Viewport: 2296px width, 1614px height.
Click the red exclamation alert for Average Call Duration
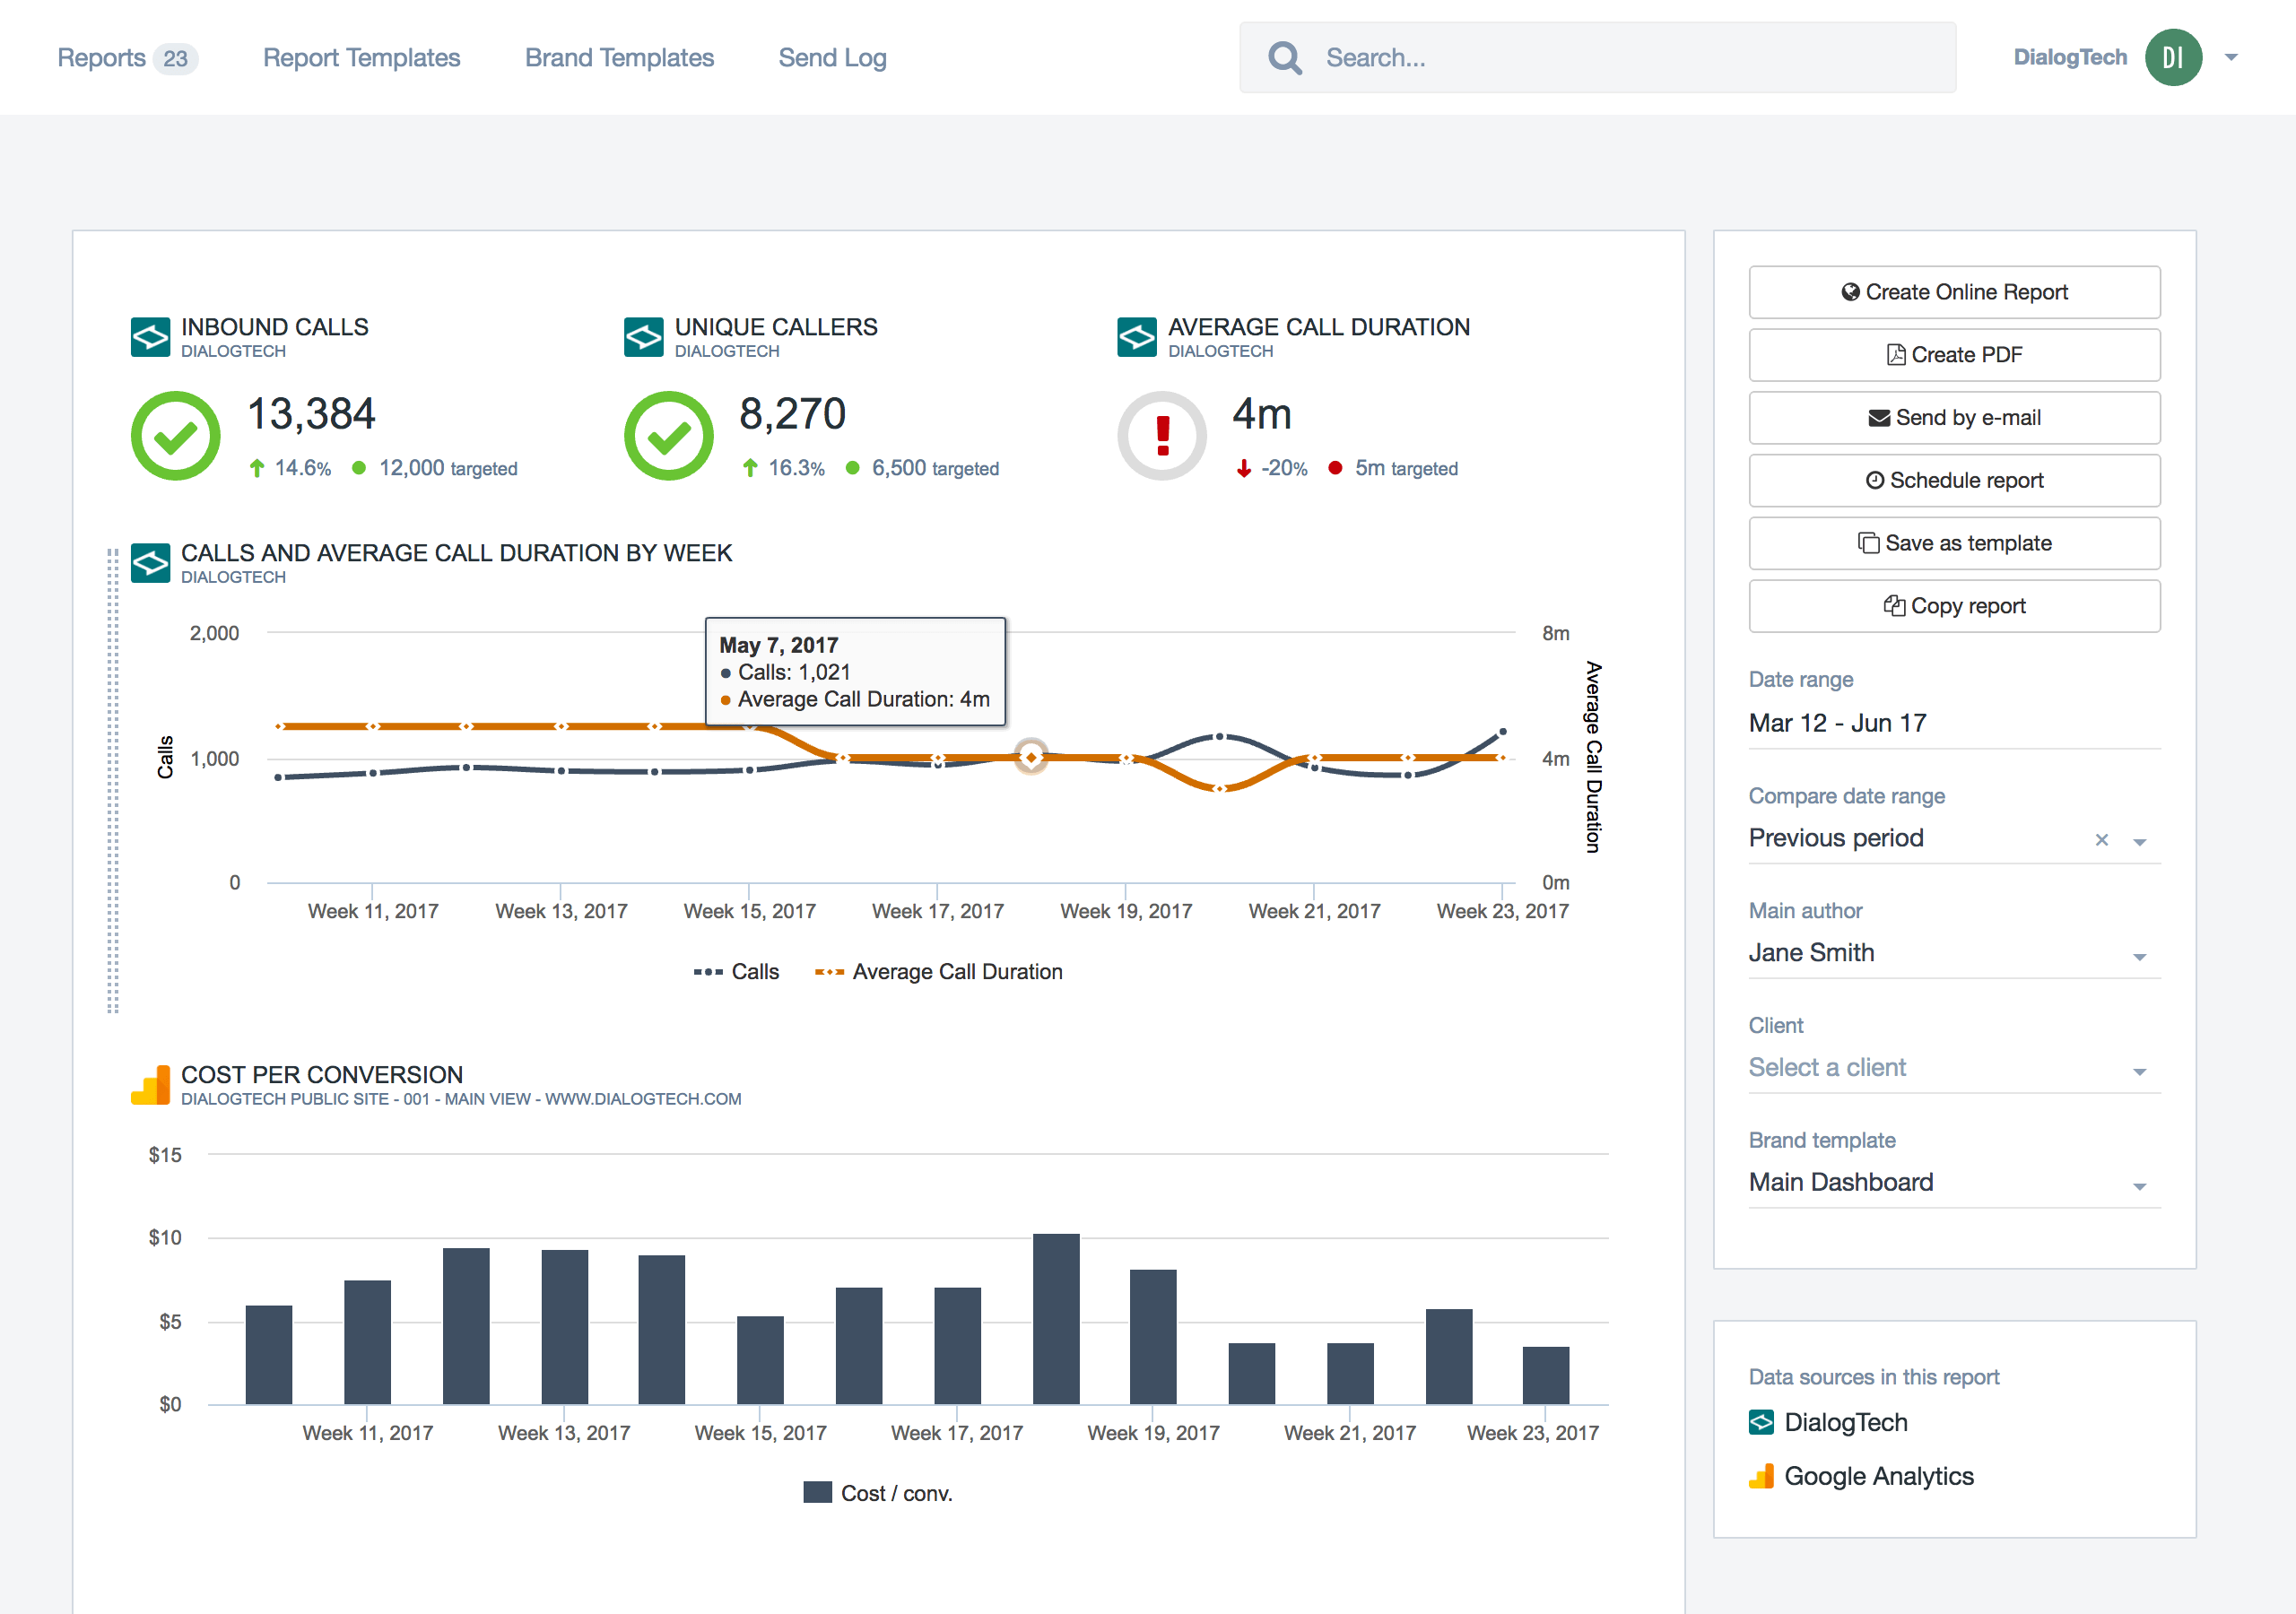point(1162,436)
